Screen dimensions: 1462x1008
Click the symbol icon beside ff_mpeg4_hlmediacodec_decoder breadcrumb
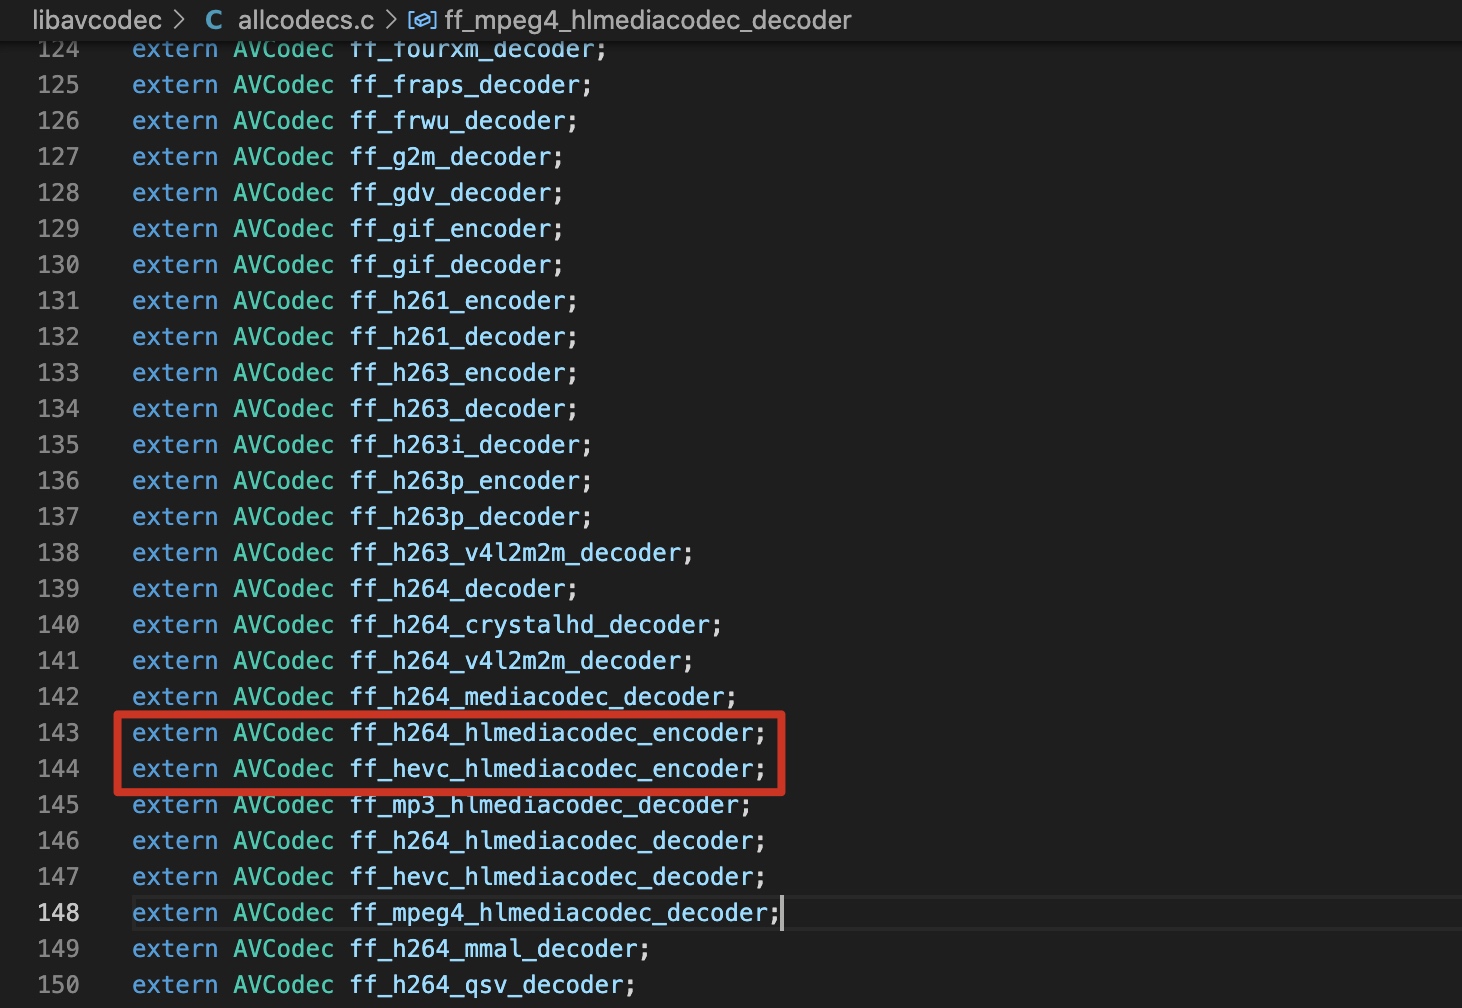point(422,20)
